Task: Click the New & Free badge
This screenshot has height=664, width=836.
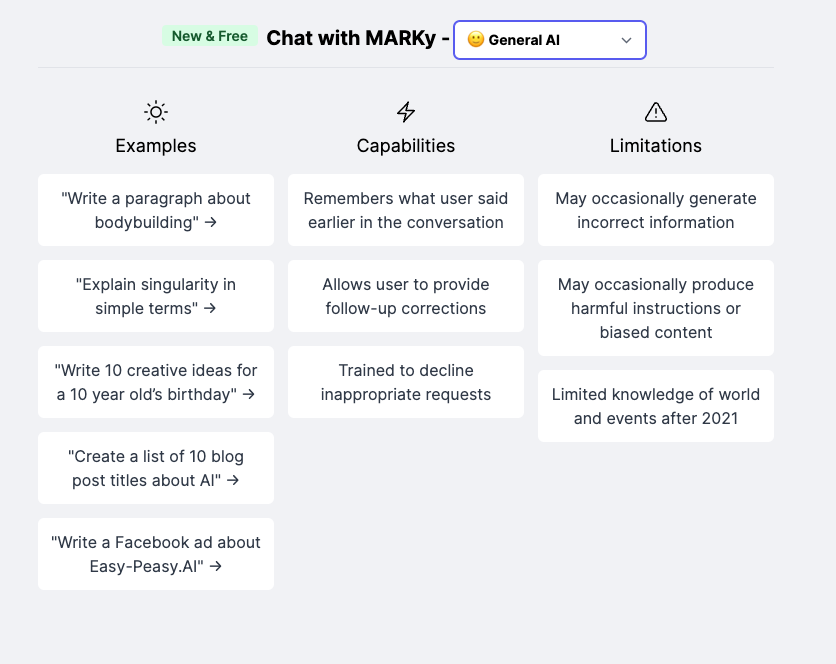Action: (210, 36)
